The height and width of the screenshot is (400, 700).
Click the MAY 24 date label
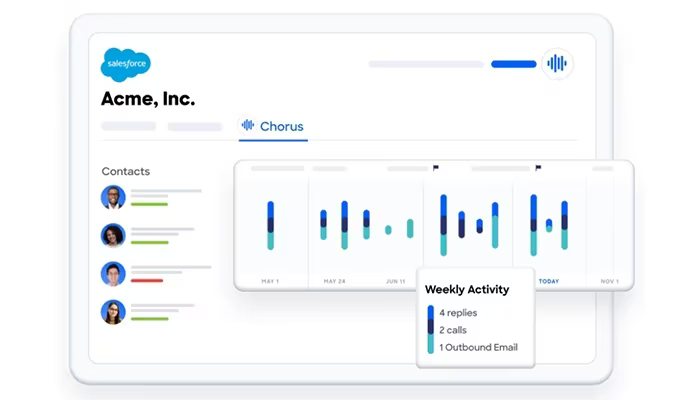click(x=334, y=281)
